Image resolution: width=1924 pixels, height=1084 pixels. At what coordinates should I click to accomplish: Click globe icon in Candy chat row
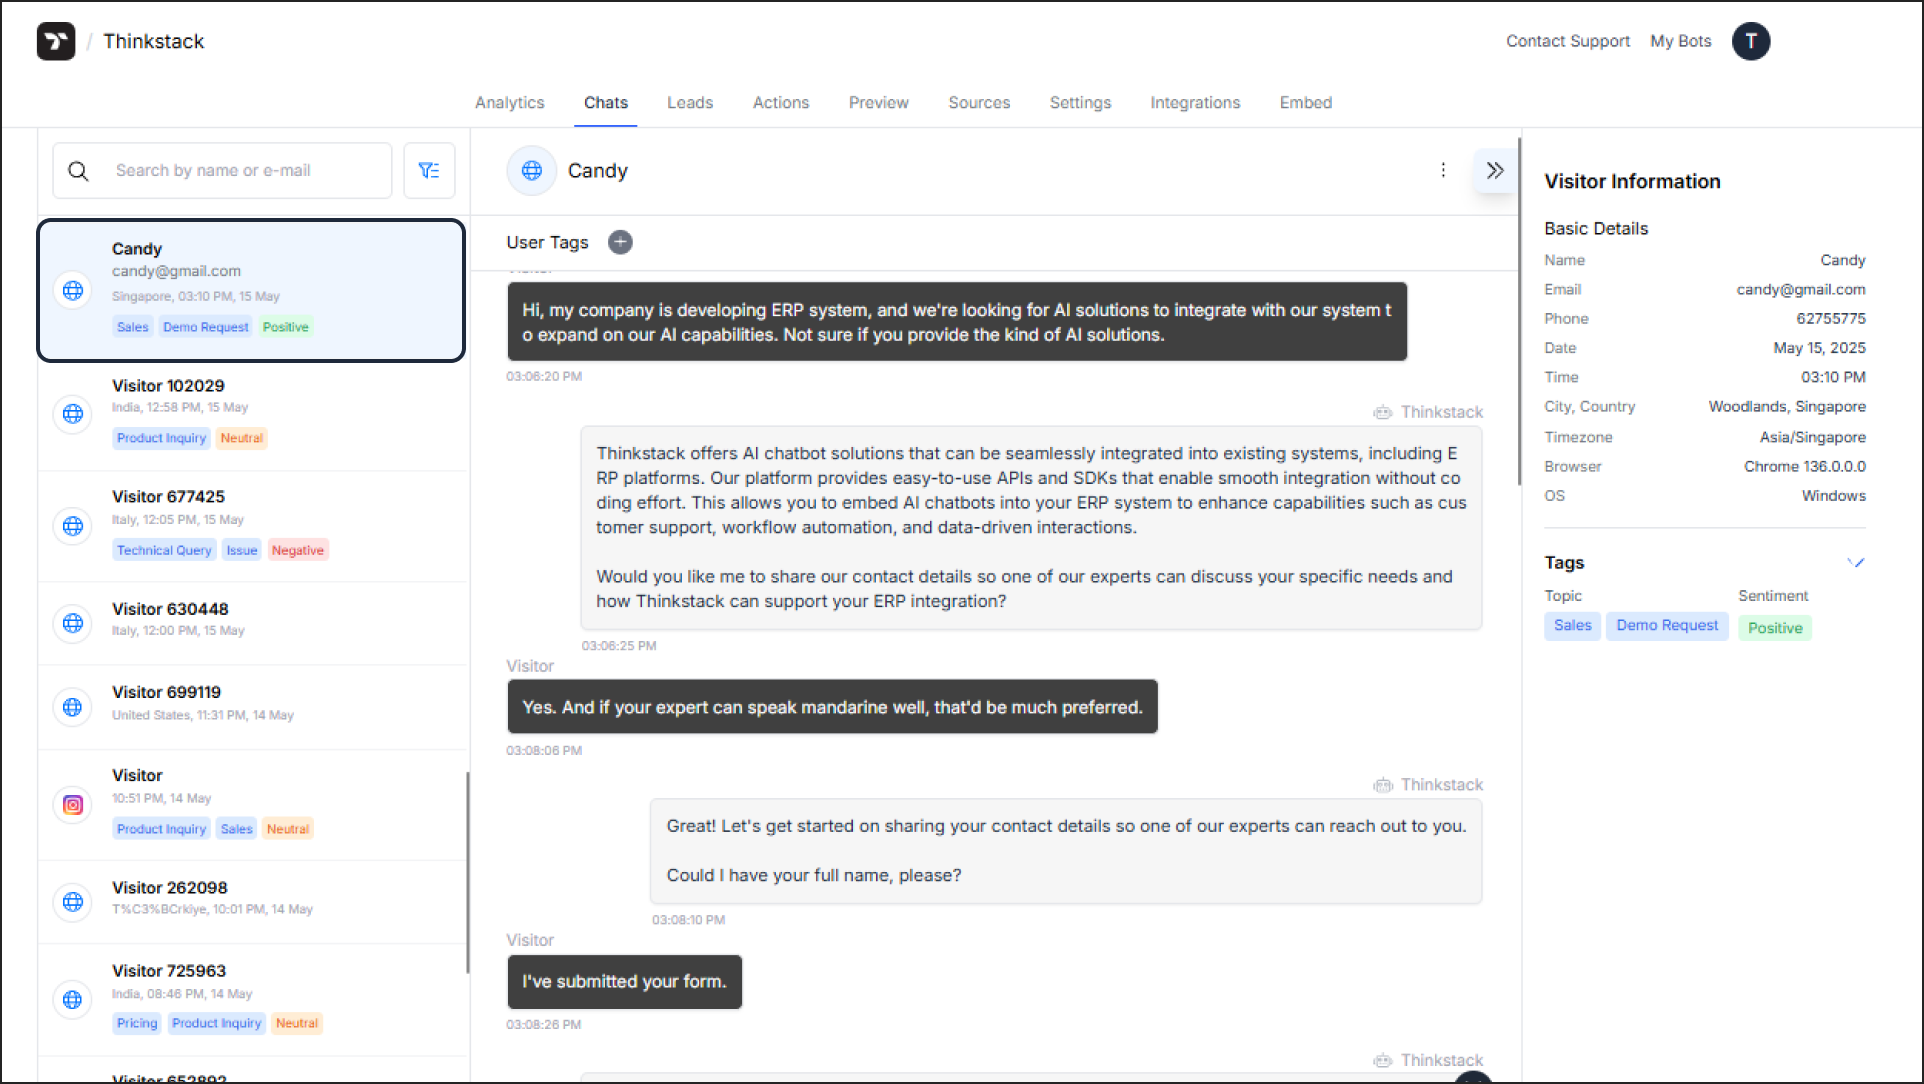pyautogui.click(x=73, y=290)
